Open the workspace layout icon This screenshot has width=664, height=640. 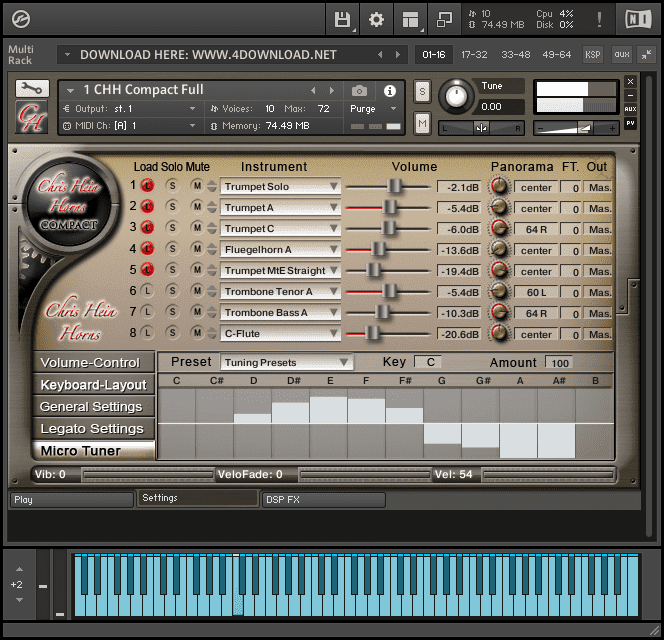tap(410, 19)
